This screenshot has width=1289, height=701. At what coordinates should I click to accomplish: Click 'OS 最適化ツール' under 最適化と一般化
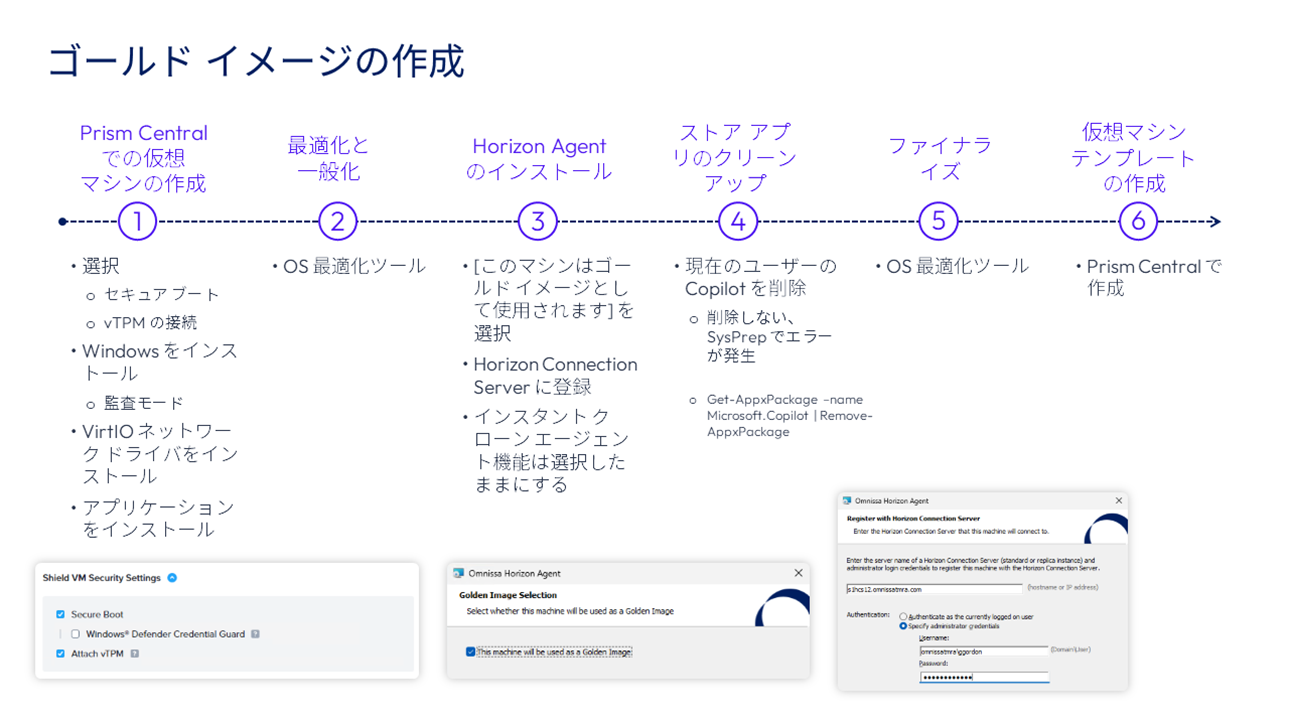click(x=354, y=267)
